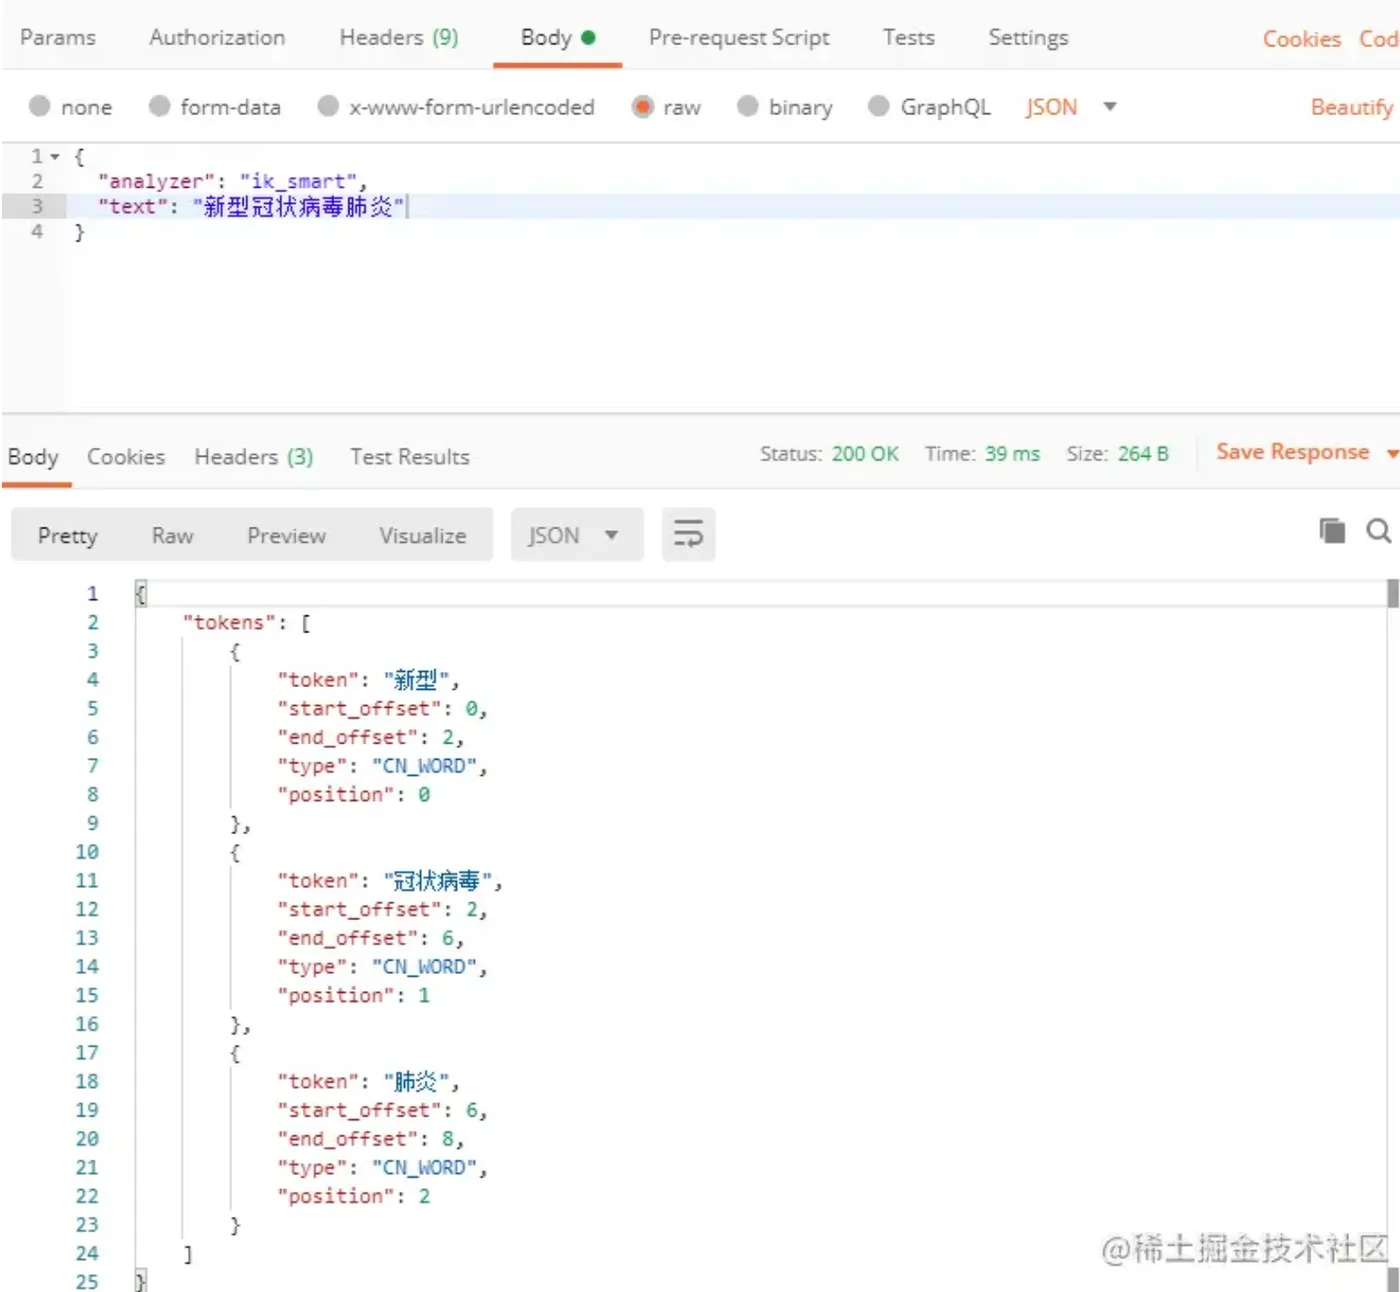Select the Preview response view

(x=286, y=535)
